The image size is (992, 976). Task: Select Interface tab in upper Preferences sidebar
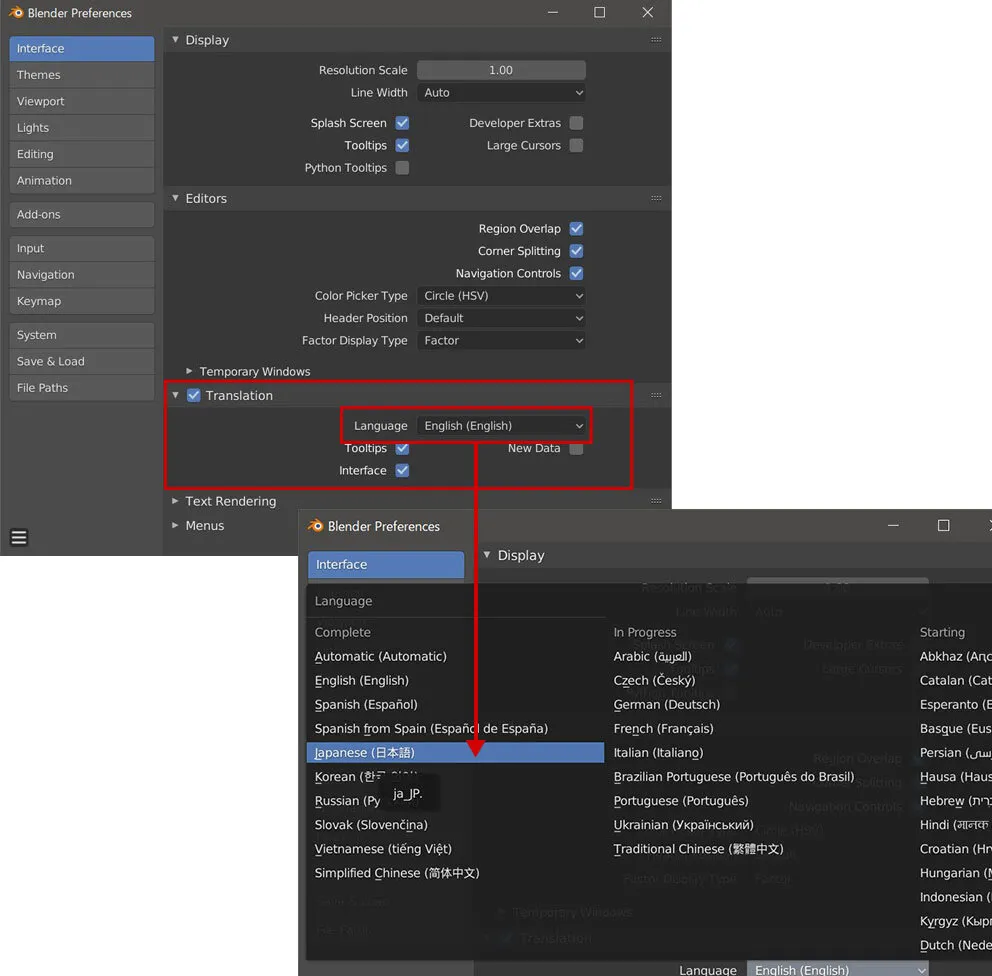[x=82, y=49]
